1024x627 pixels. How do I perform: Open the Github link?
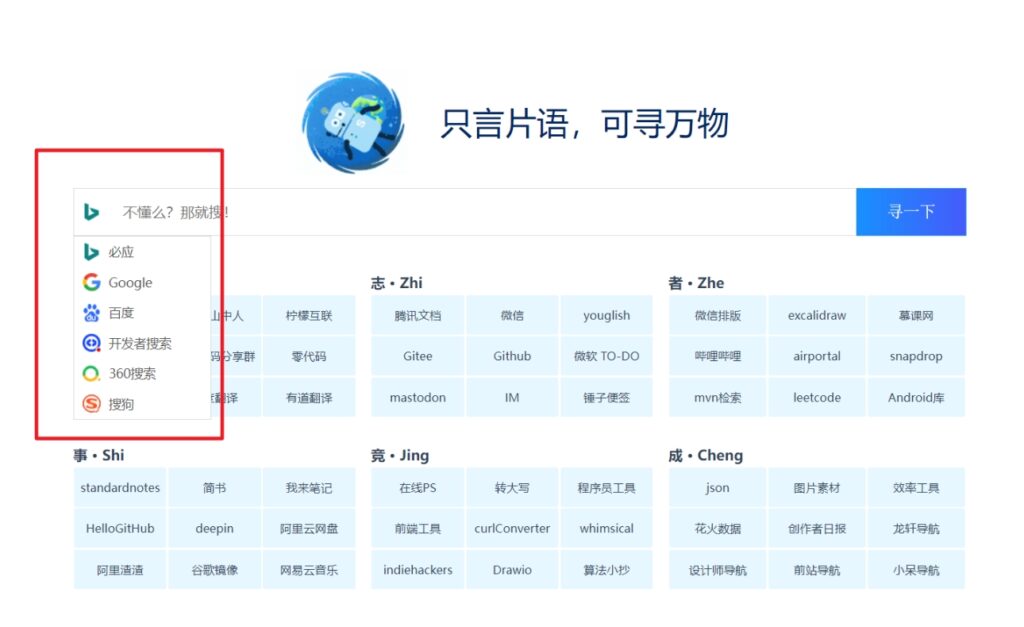point(512,356)
